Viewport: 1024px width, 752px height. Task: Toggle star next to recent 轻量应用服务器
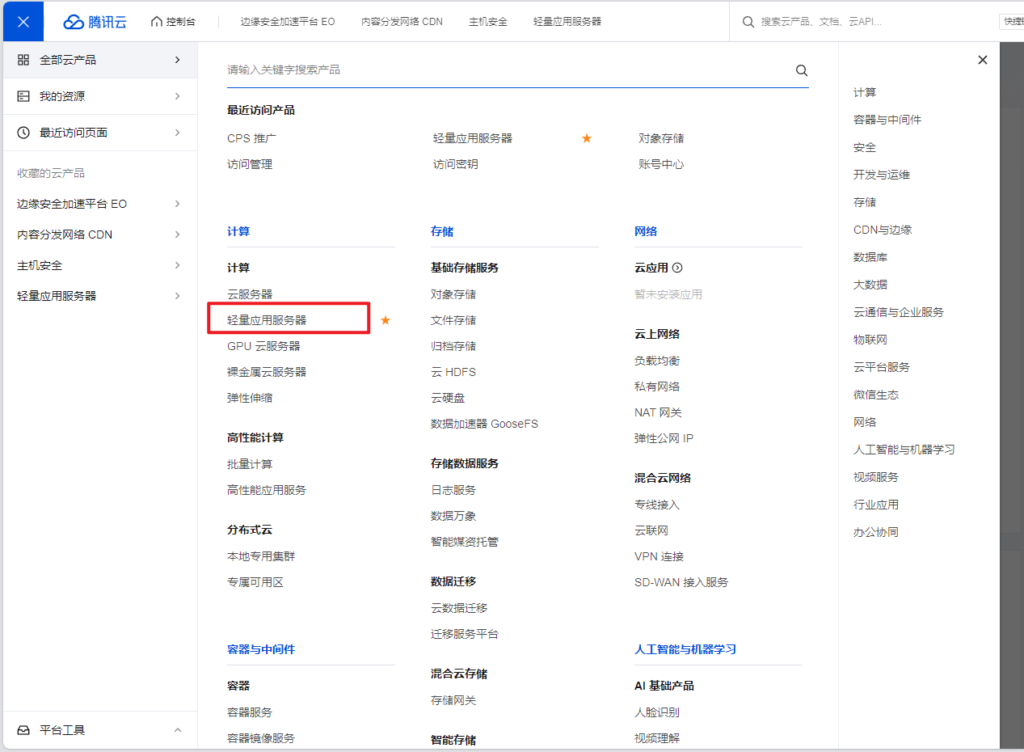[587, 138]
